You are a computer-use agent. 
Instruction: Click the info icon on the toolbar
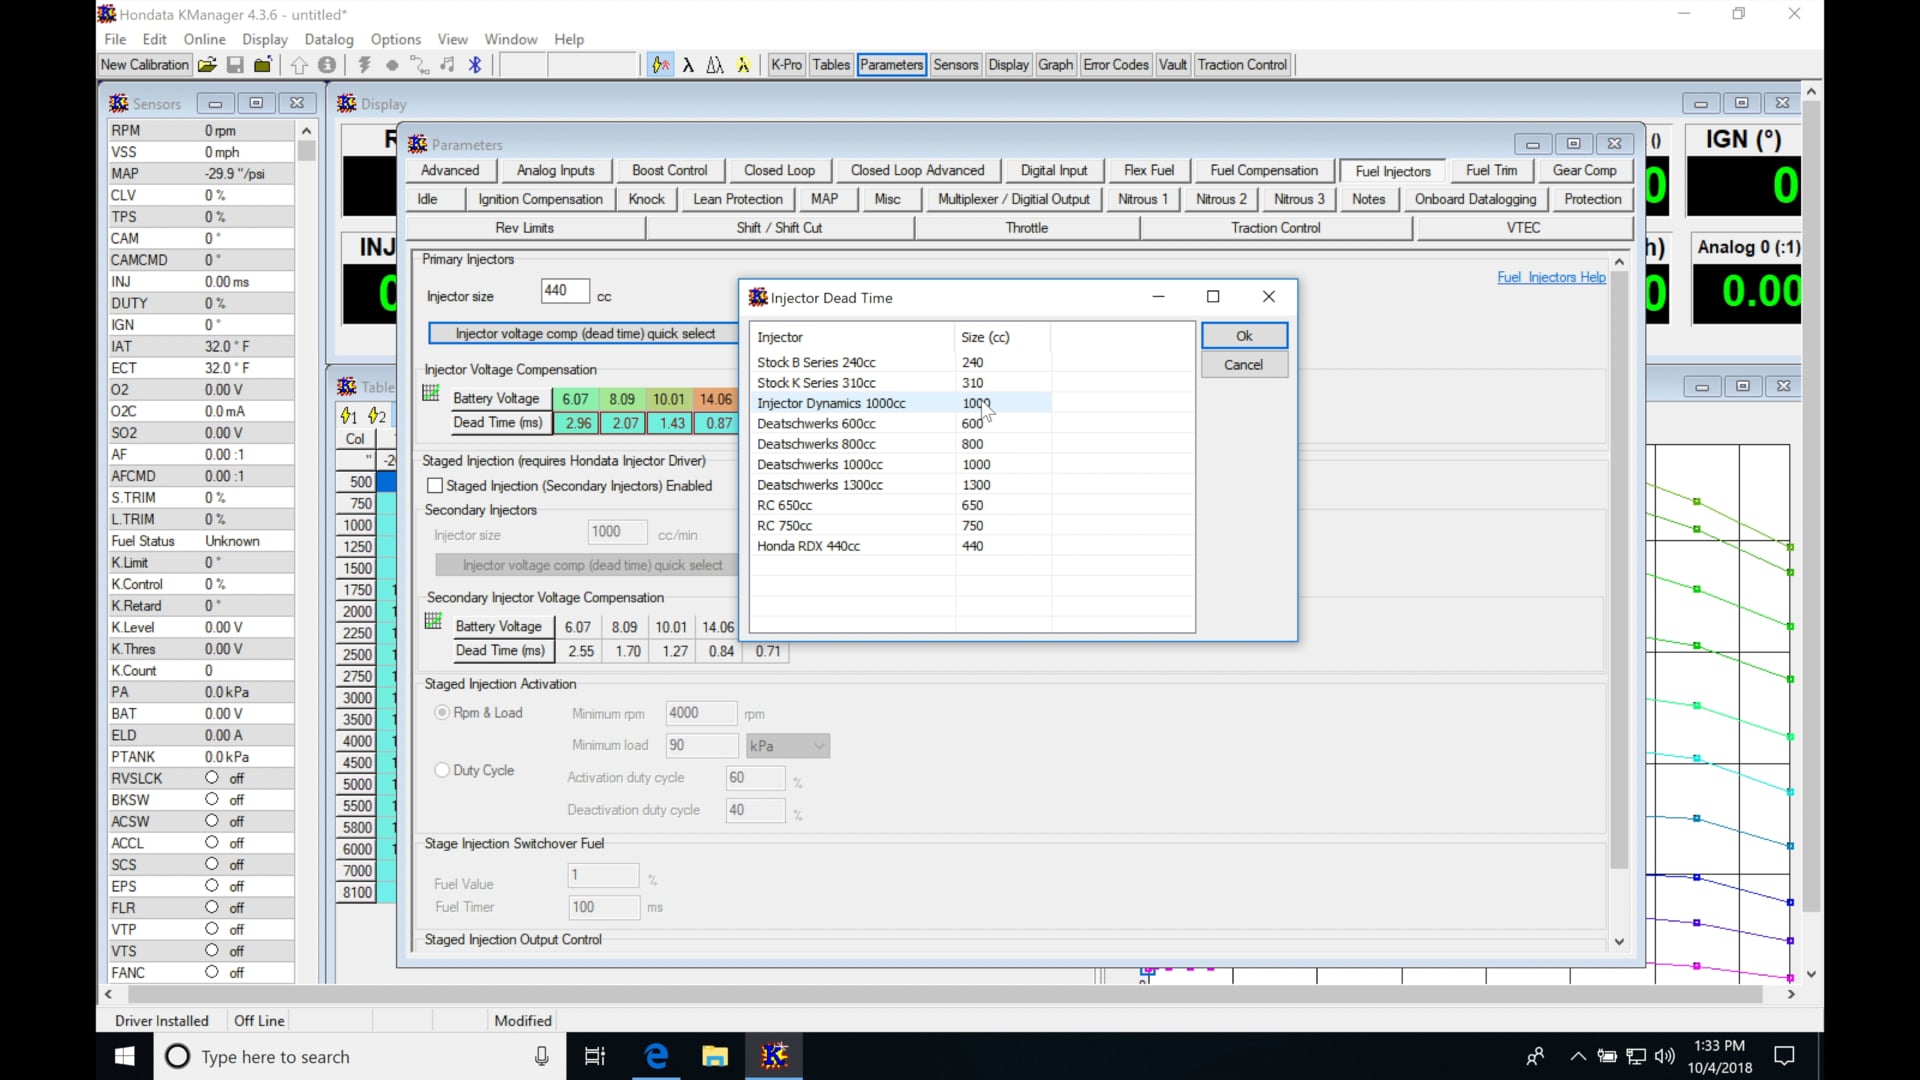coord(327,64)
